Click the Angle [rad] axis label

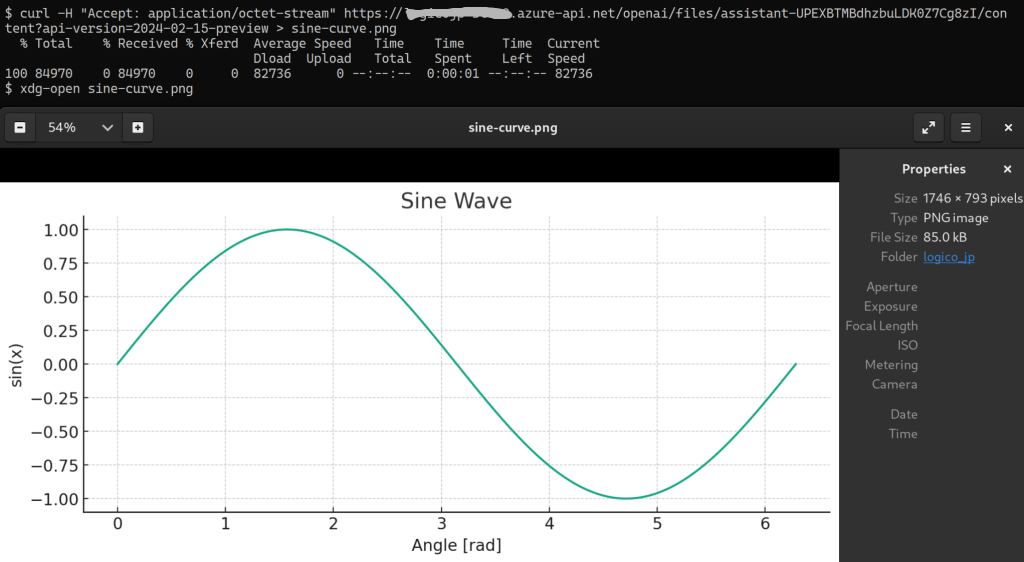pyautogui.click(x=456, y=546)
